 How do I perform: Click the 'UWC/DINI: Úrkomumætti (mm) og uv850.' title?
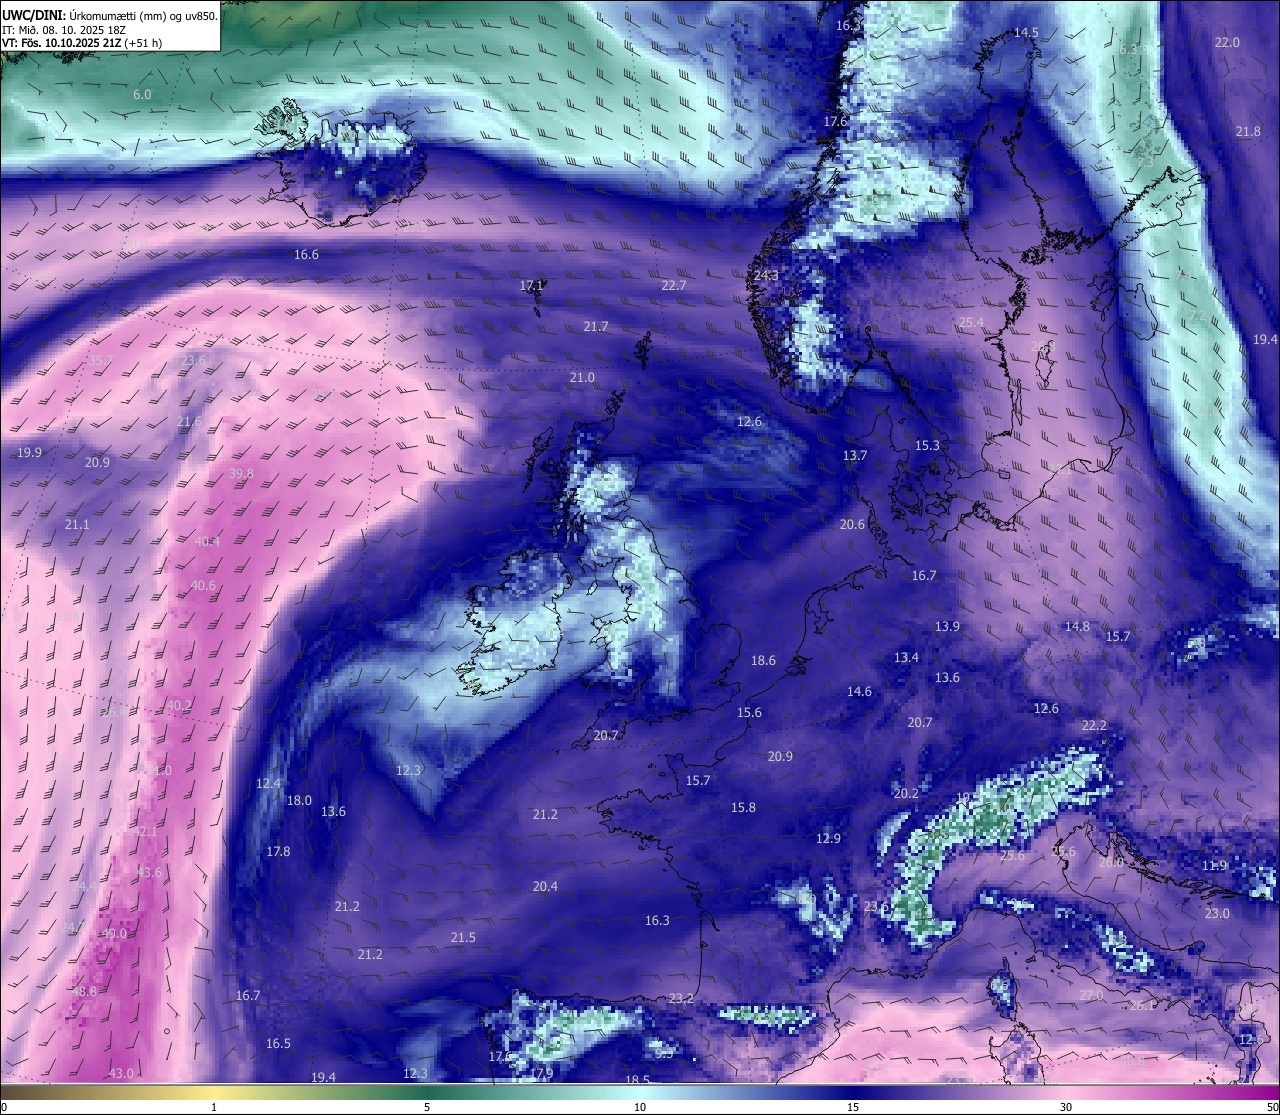[x=109, y=15]
